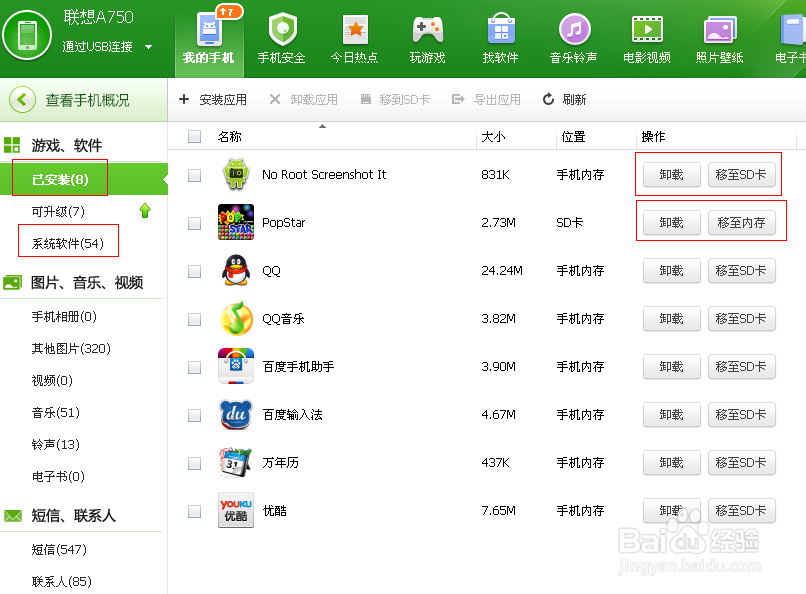This screenshot has width=806, height=594.
Task: Click 移至SD卡 for 万年历
Action: tap(741, 462)
